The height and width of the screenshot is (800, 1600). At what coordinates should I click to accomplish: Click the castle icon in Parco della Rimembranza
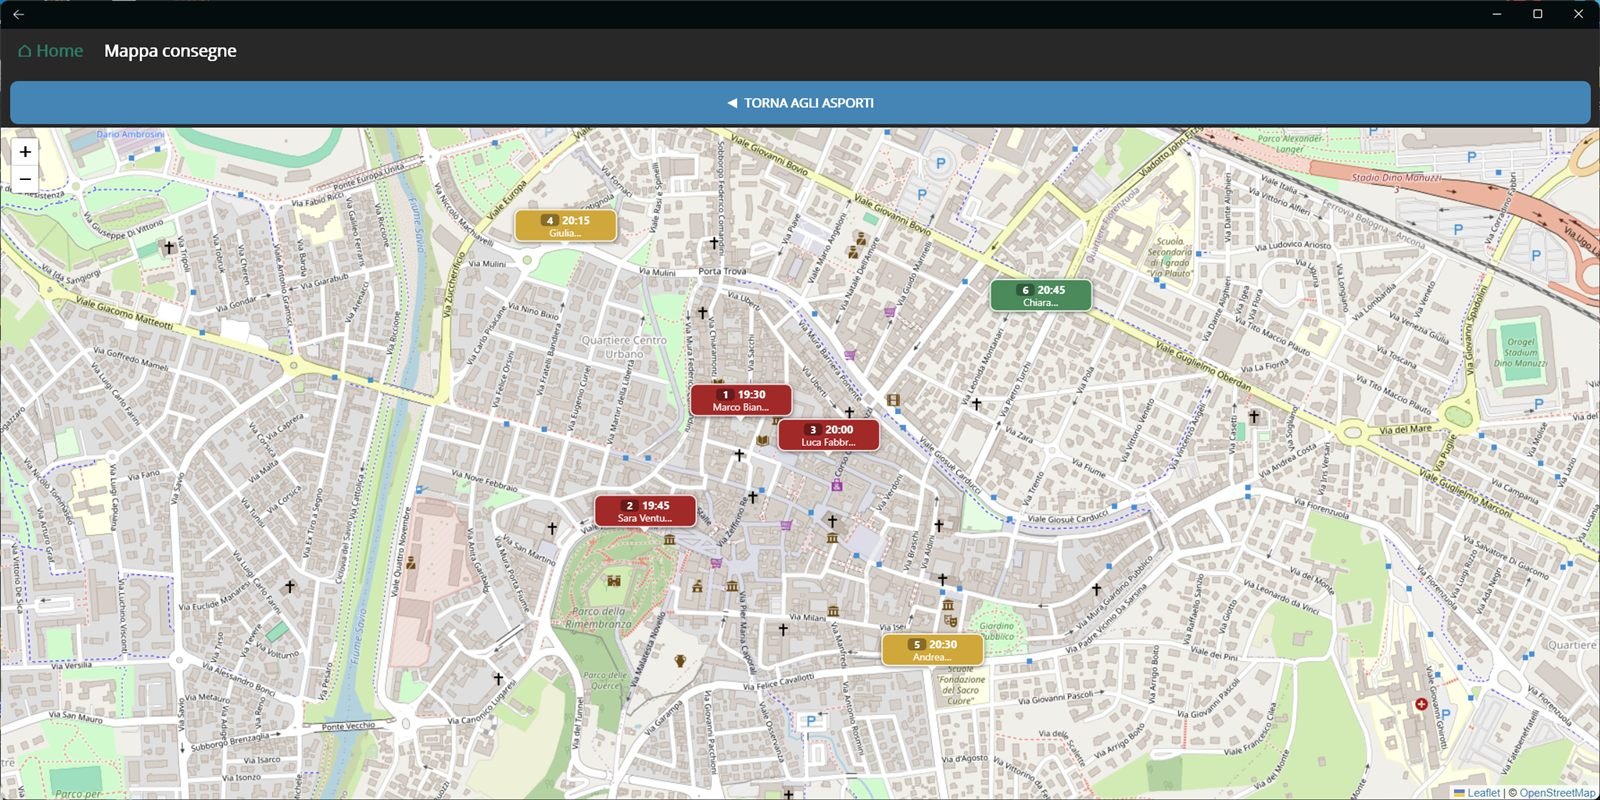(614, 581)
